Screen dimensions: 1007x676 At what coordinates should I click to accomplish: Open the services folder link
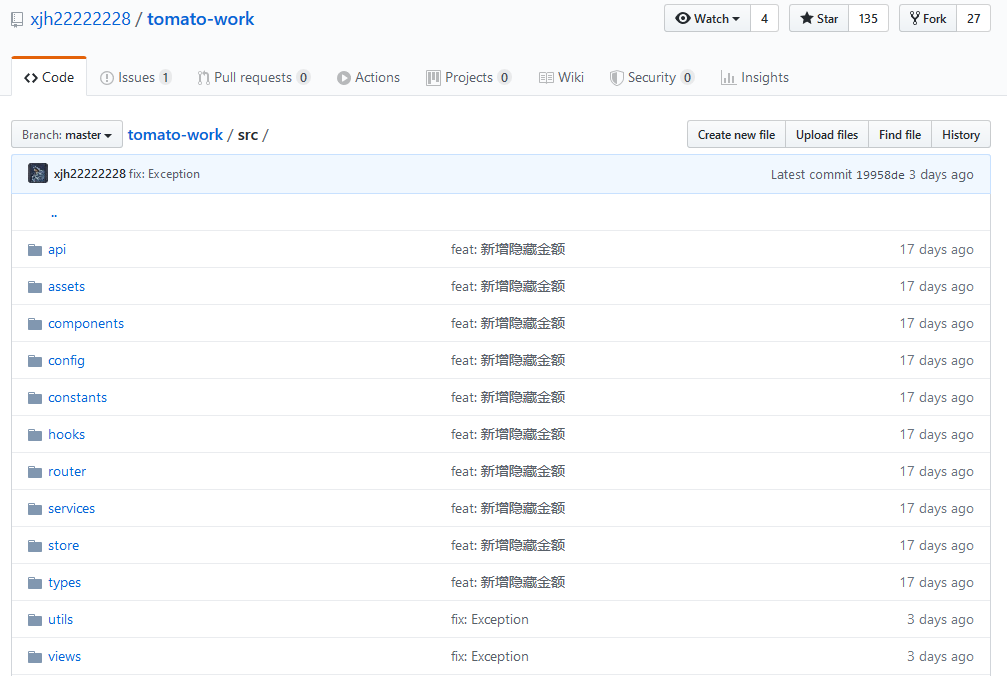coord(71,508)
